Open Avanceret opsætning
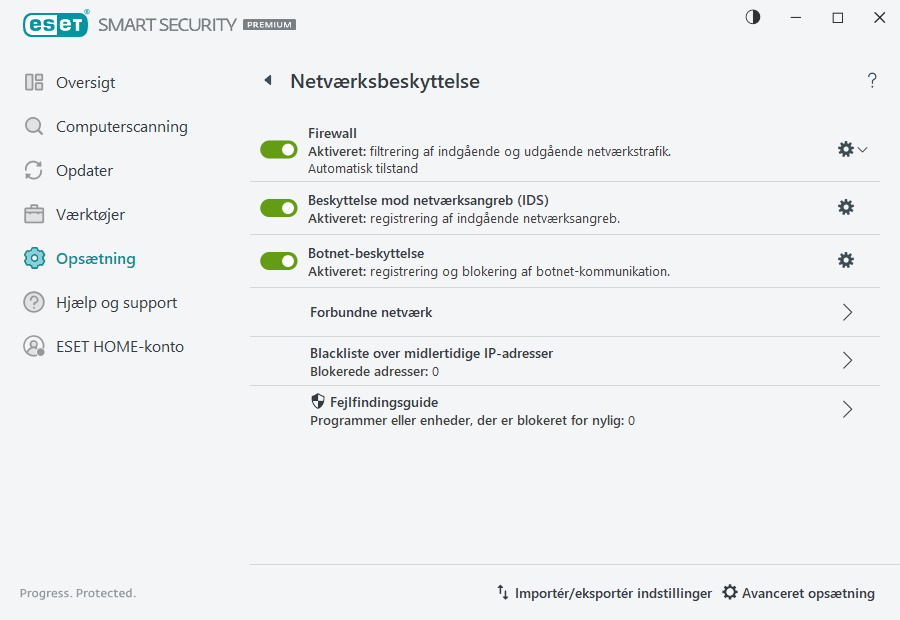This screenshot has width=900, height=620. coord(798,592)
